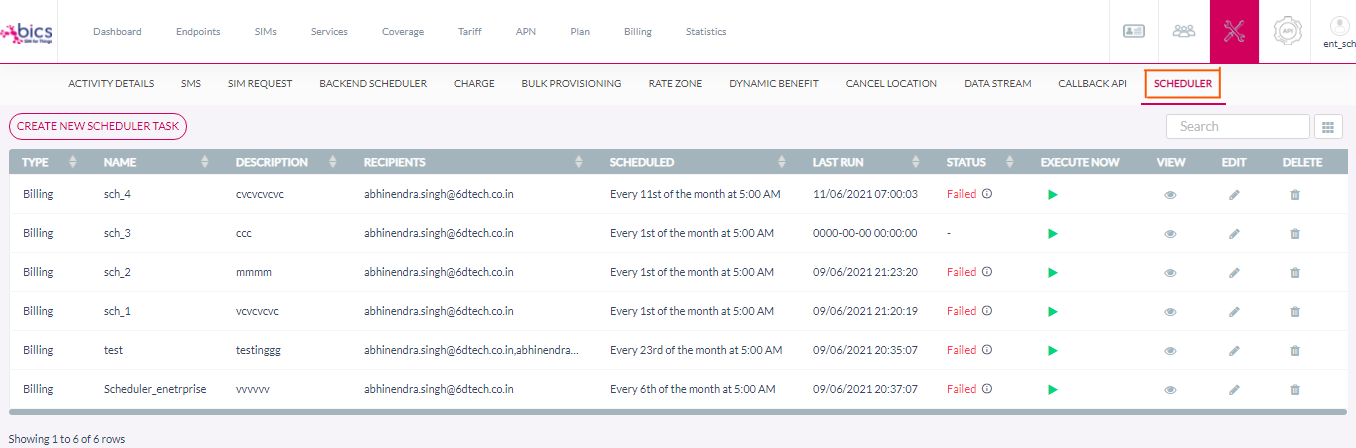
Task: Show failure info icon for sch_4 status
Action: (x=987, y=194)
